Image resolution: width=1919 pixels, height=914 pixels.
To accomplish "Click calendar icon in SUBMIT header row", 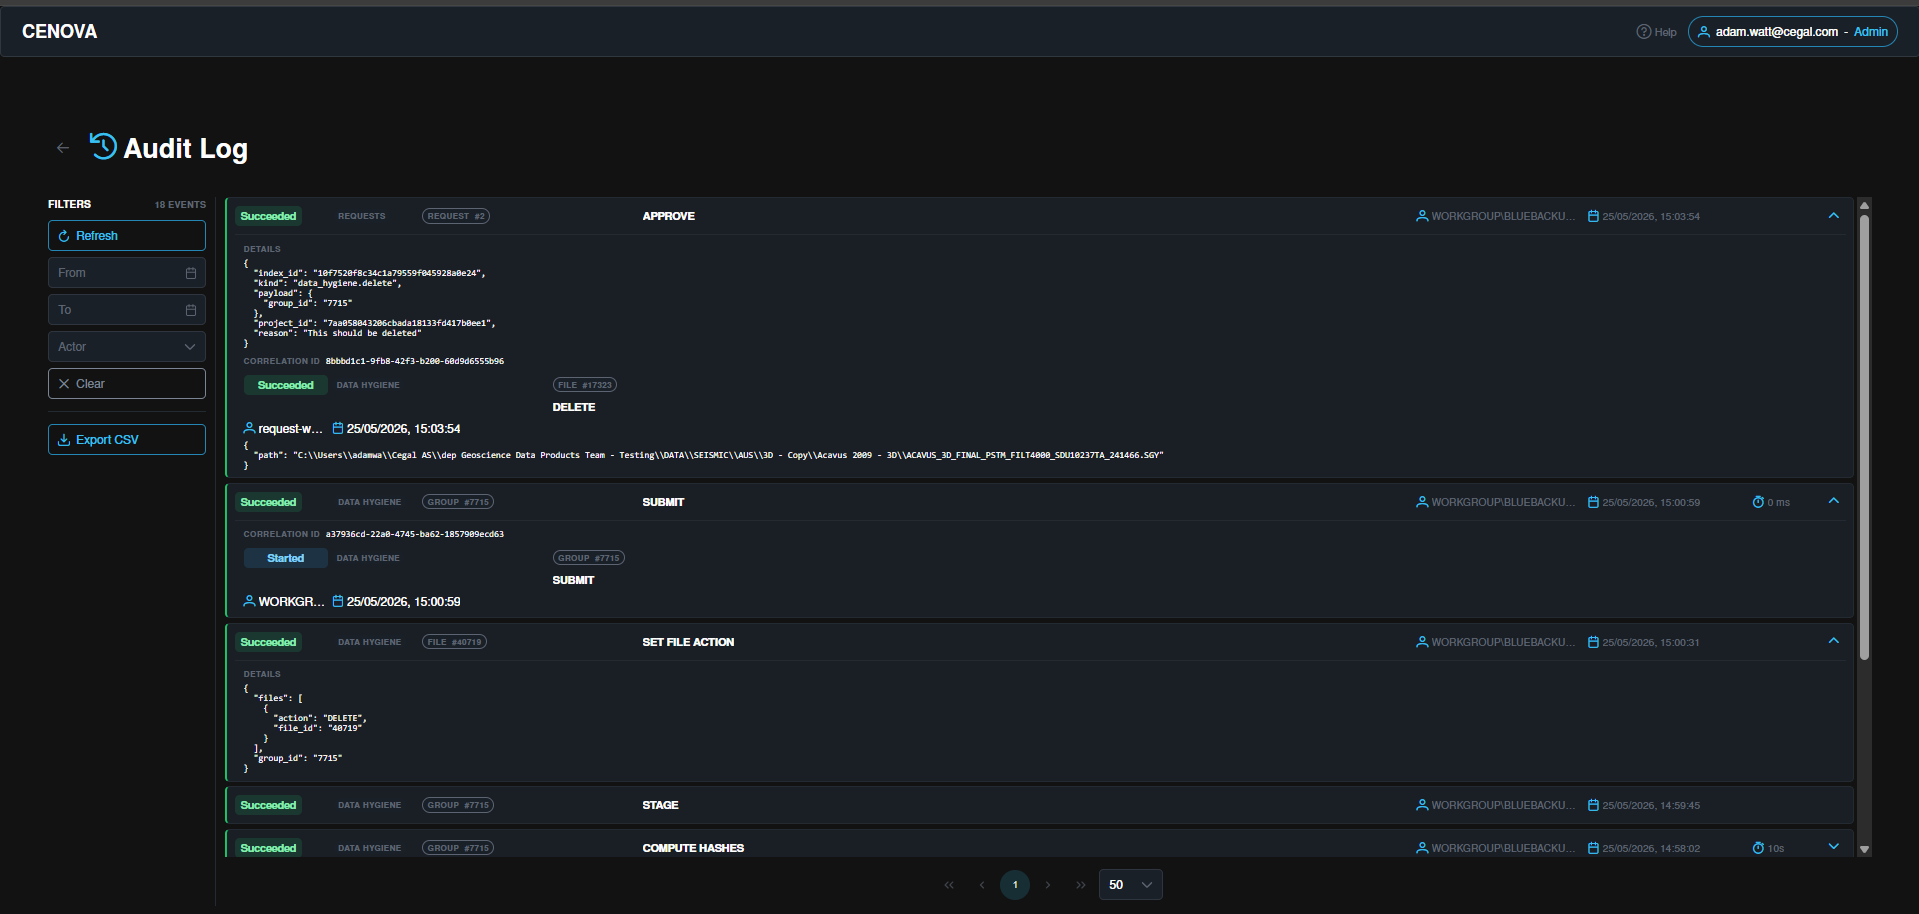I will point(1593,502).
